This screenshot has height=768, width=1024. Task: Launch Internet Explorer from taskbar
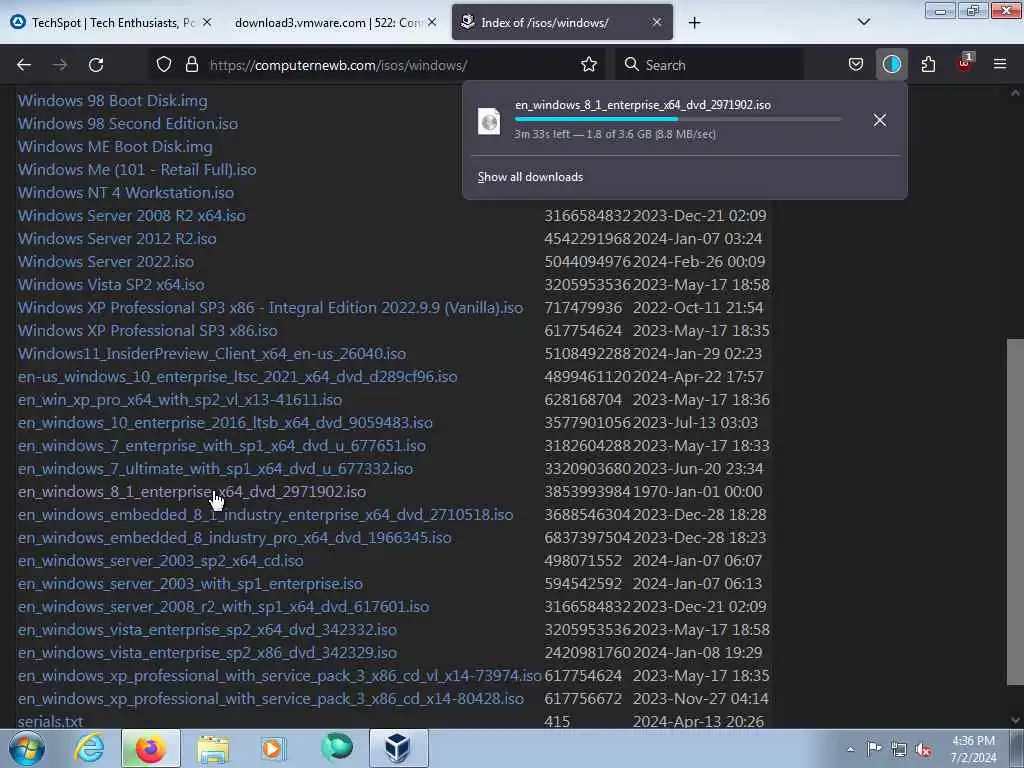(89, 748)
